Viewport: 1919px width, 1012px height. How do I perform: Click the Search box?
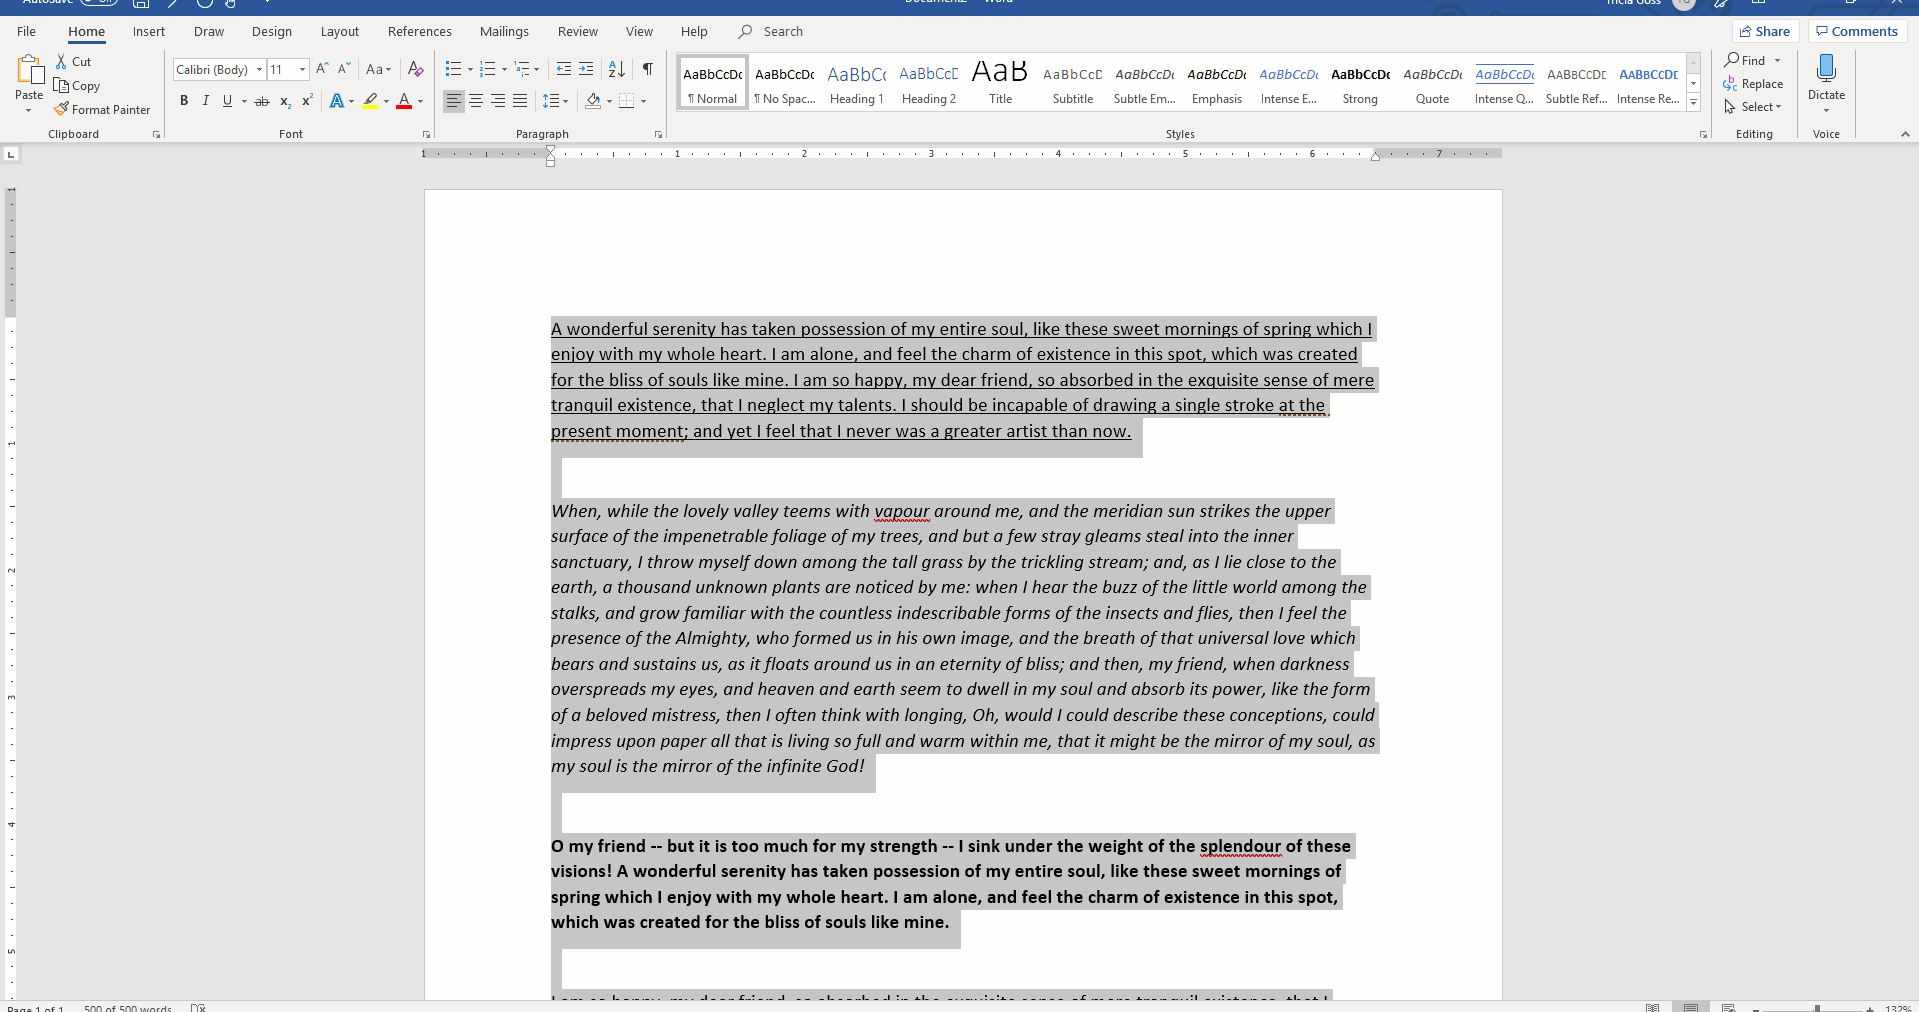(x=771, y=31)
